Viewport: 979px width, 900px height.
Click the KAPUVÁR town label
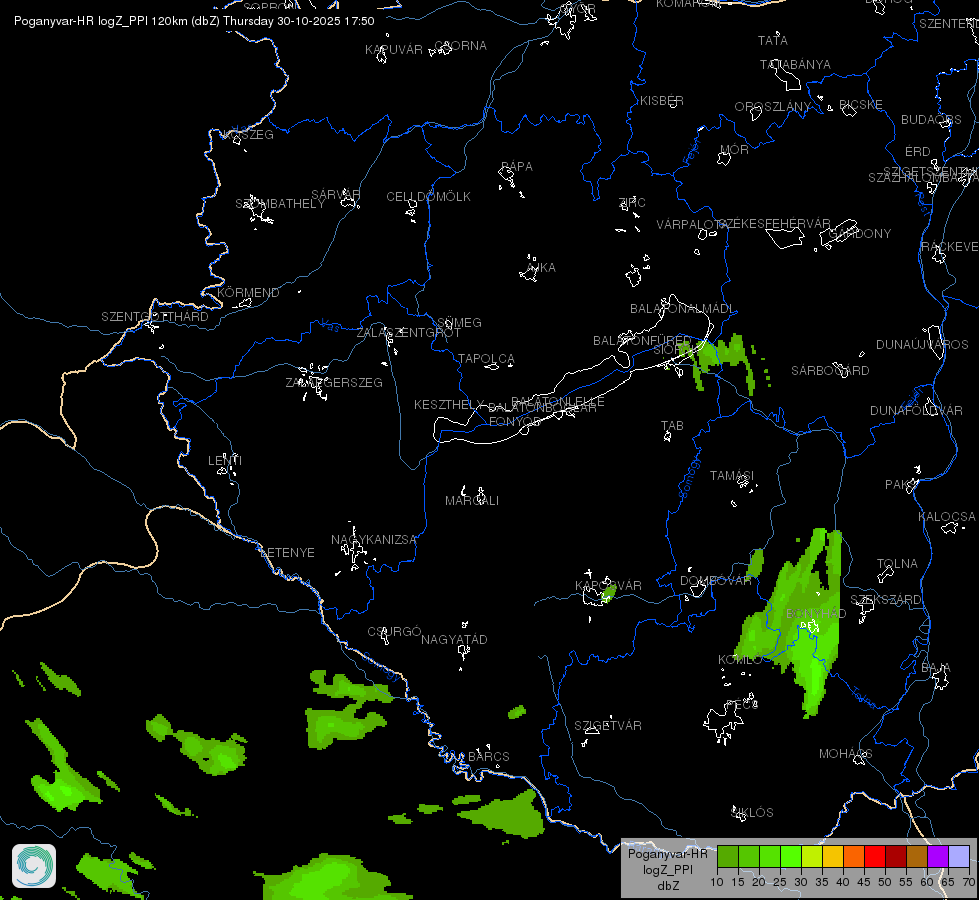tap(394, 50)
